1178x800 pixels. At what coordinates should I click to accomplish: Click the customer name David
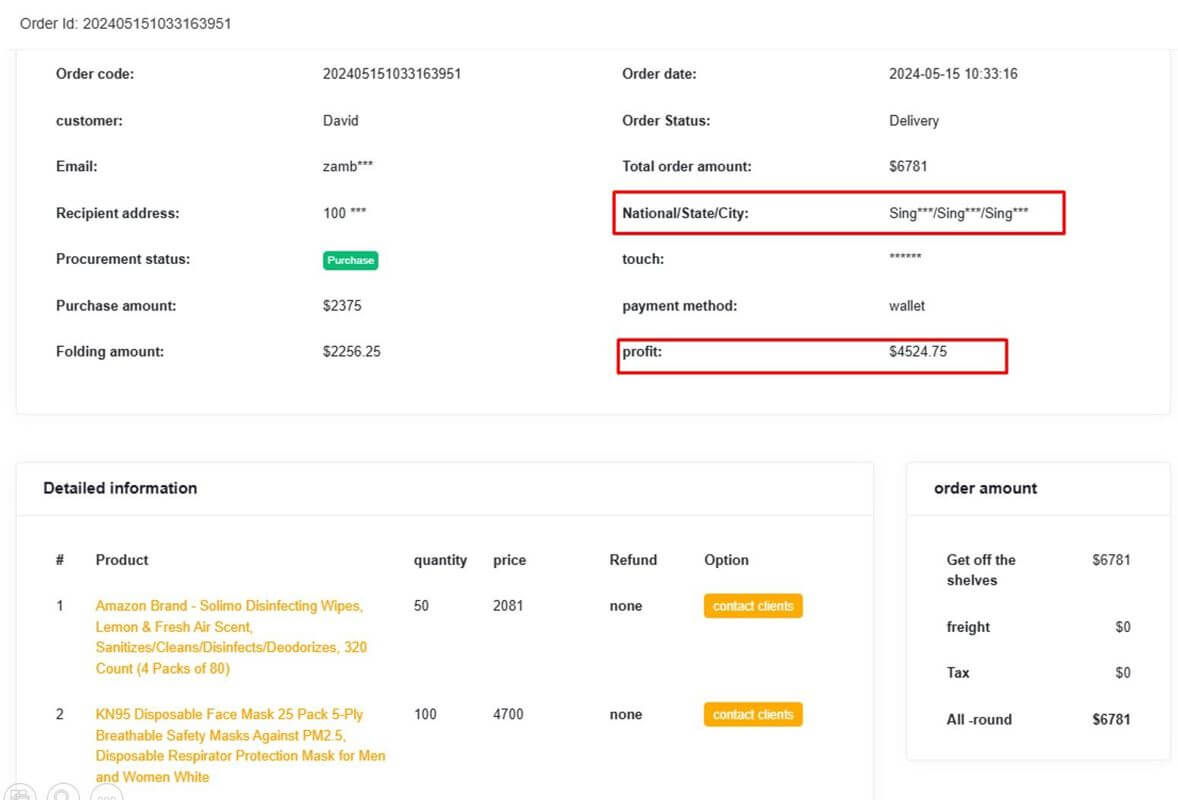pyautogui.click(x=339, y=120)
